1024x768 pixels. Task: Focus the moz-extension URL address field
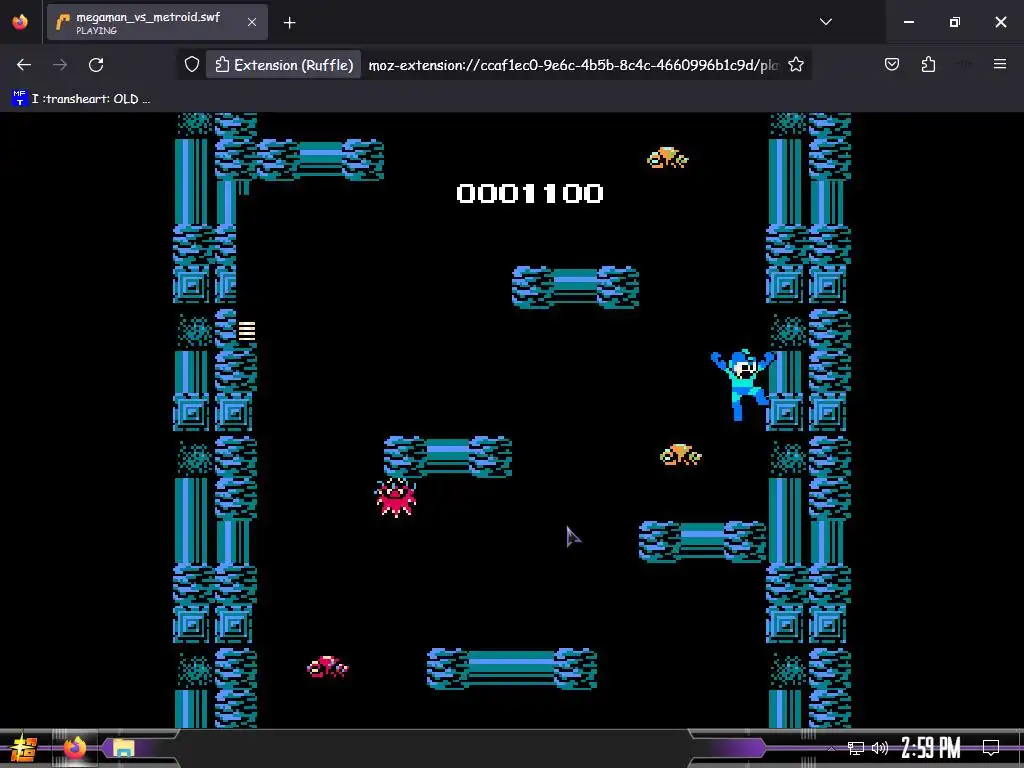coord(573,65)
